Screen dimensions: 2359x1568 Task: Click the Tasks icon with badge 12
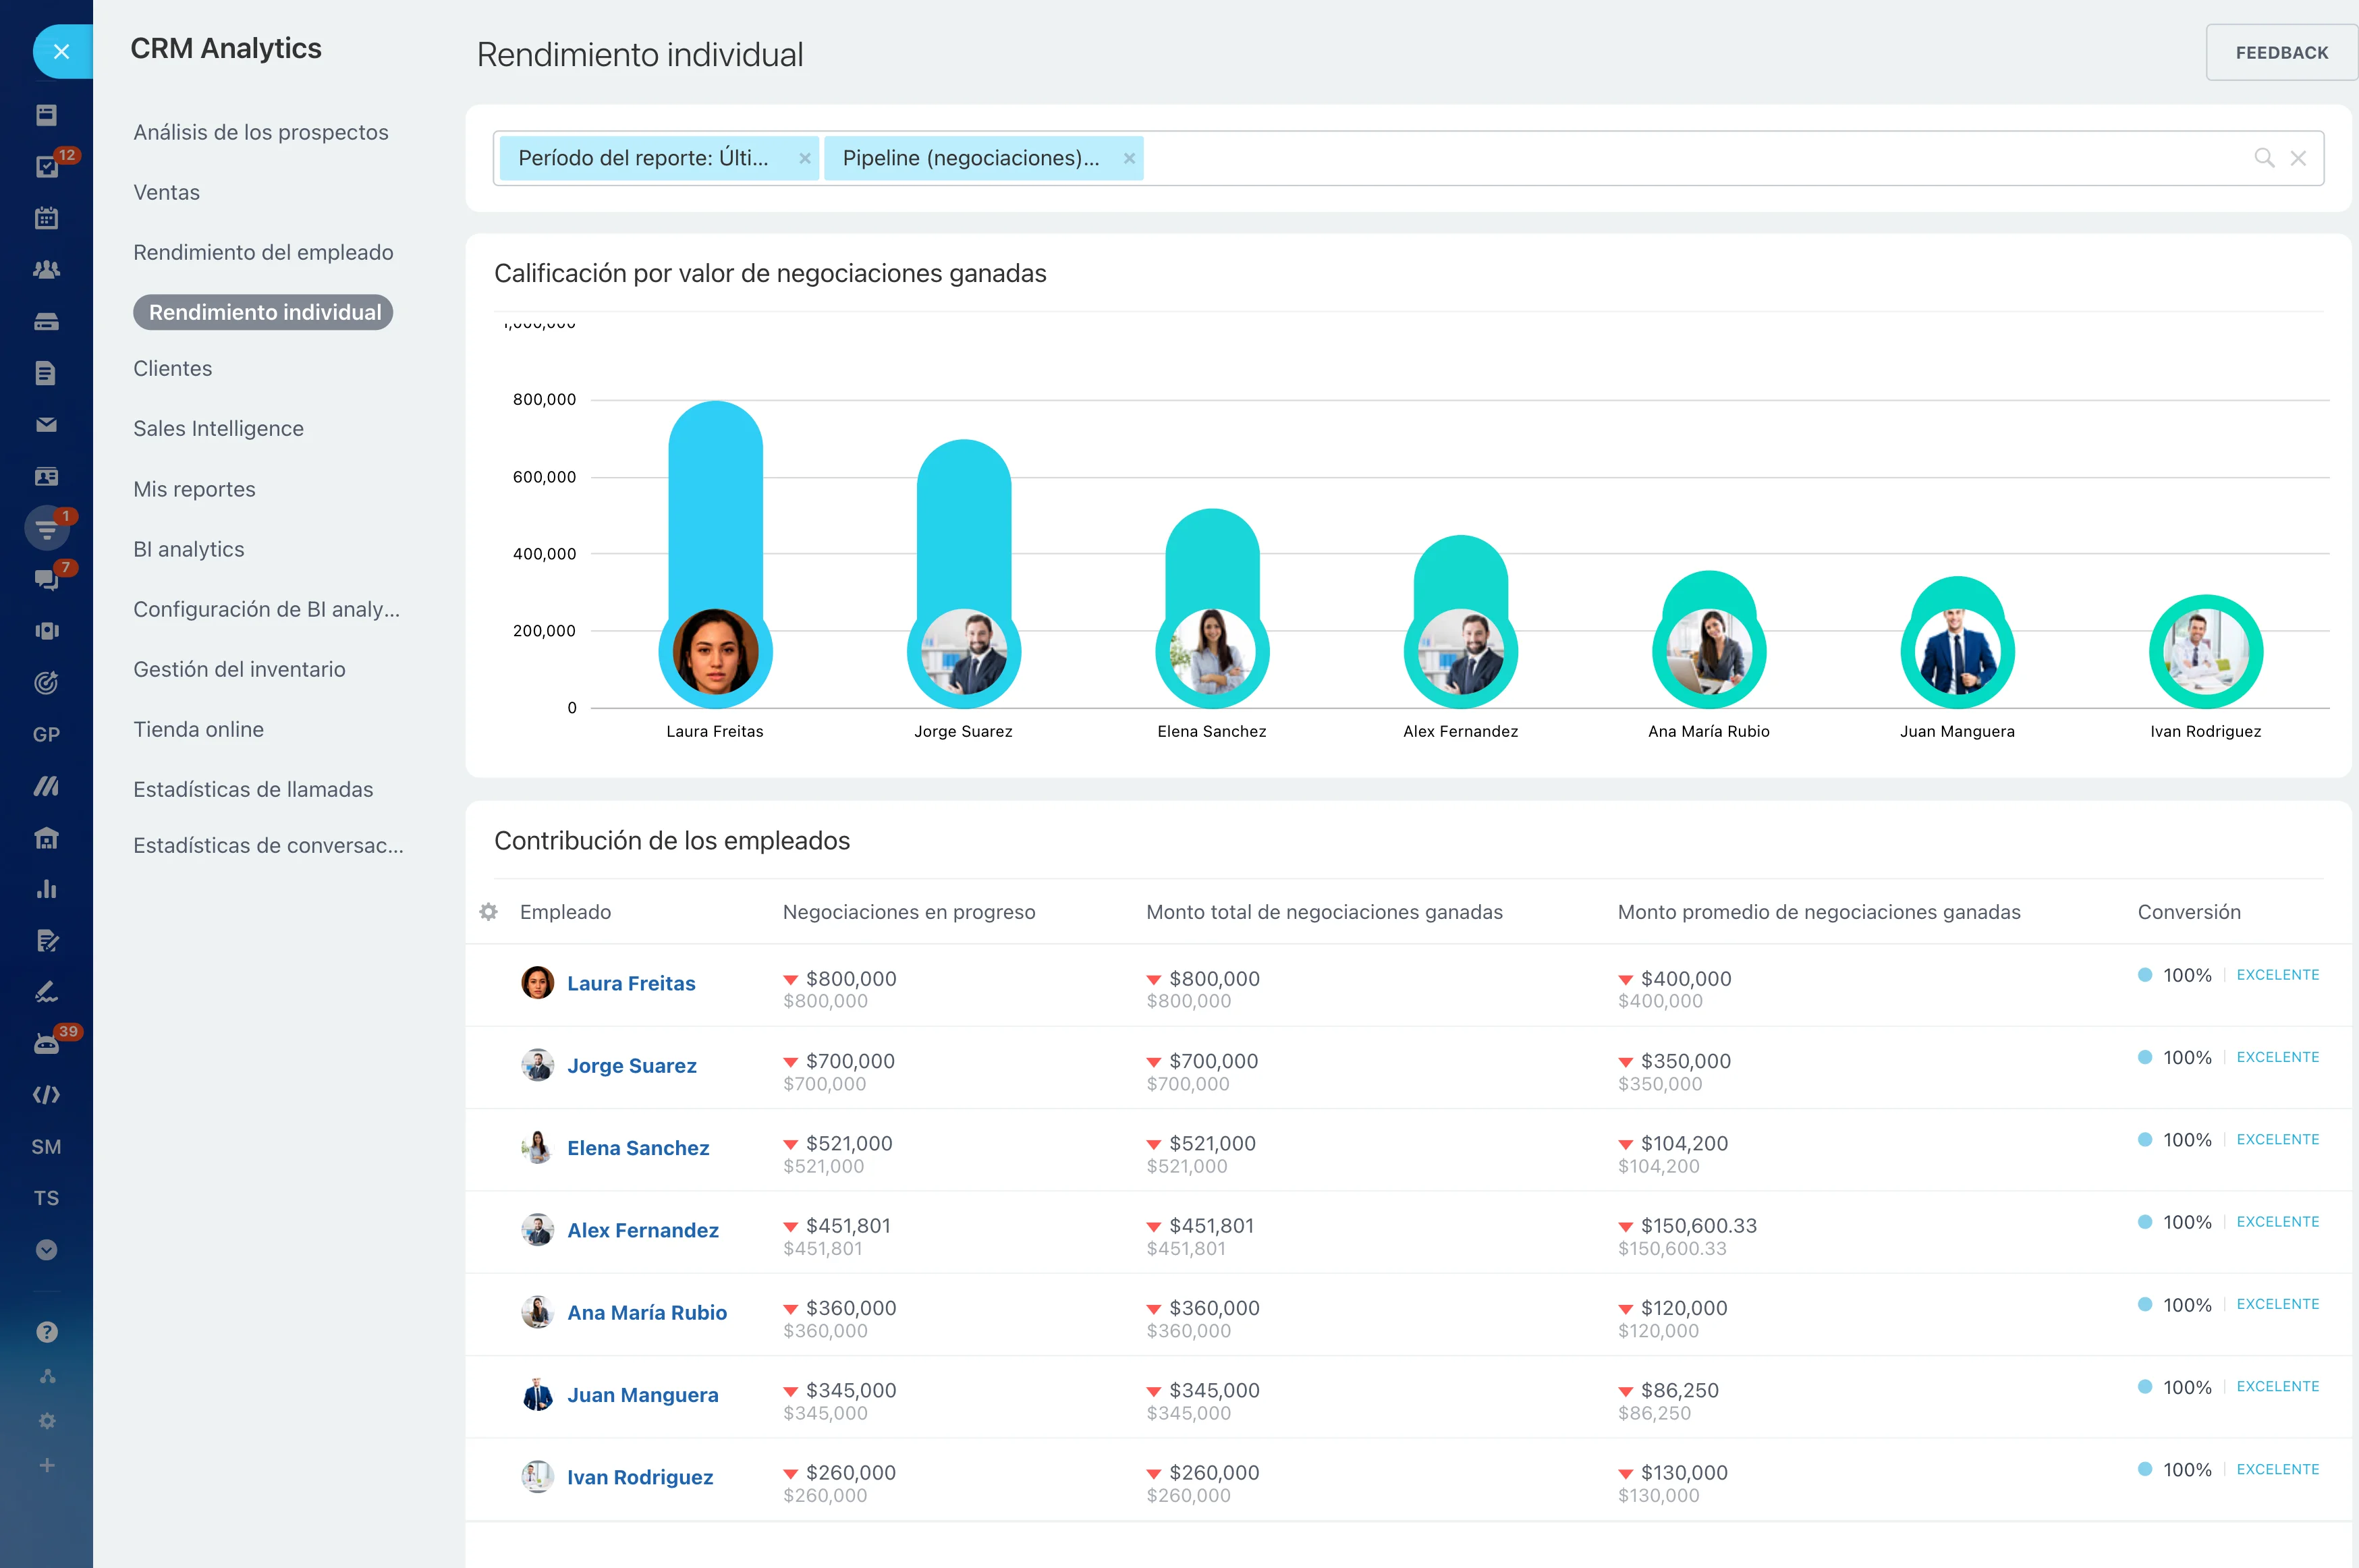pos(46,166)
